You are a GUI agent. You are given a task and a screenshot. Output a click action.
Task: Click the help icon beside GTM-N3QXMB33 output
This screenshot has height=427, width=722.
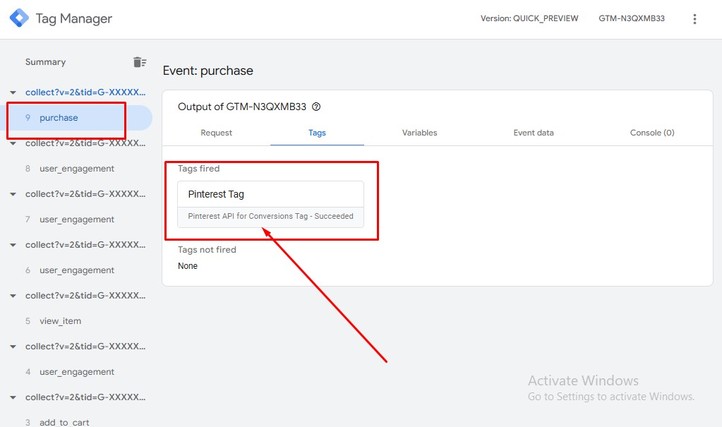click(x=317, y=106)
